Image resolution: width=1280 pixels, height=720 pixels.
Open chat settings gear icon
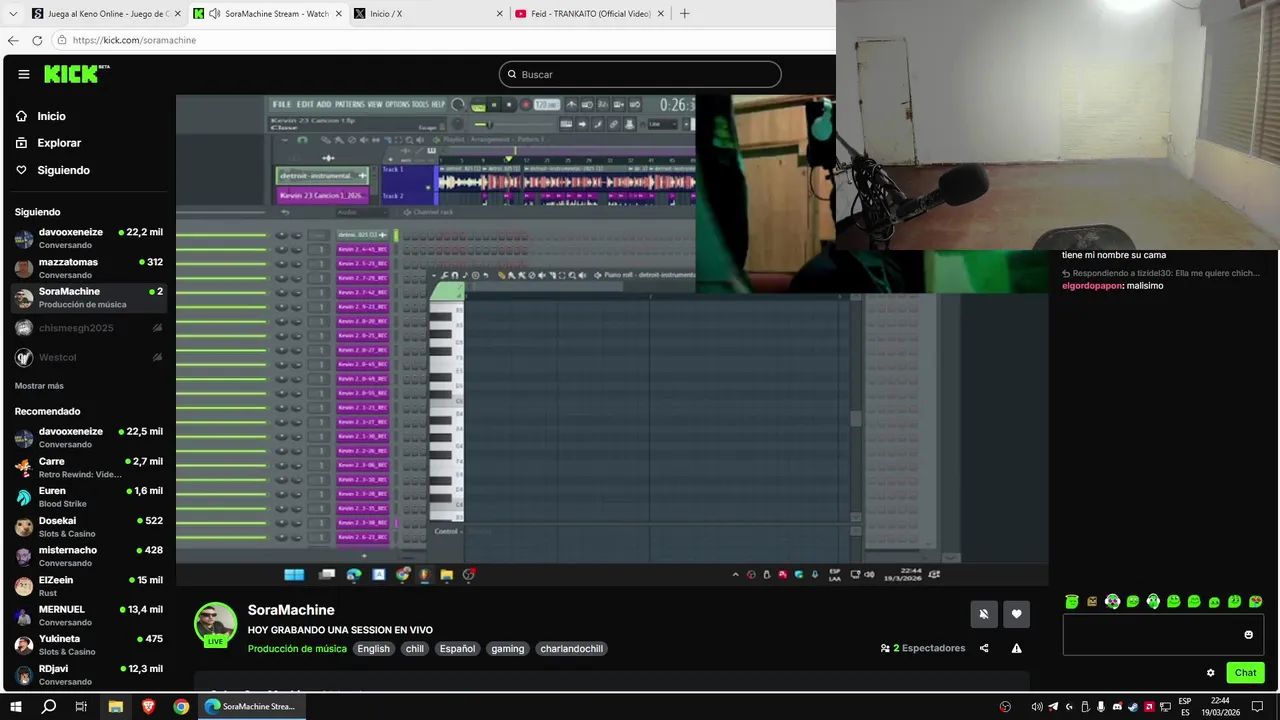click(1210, 673)
